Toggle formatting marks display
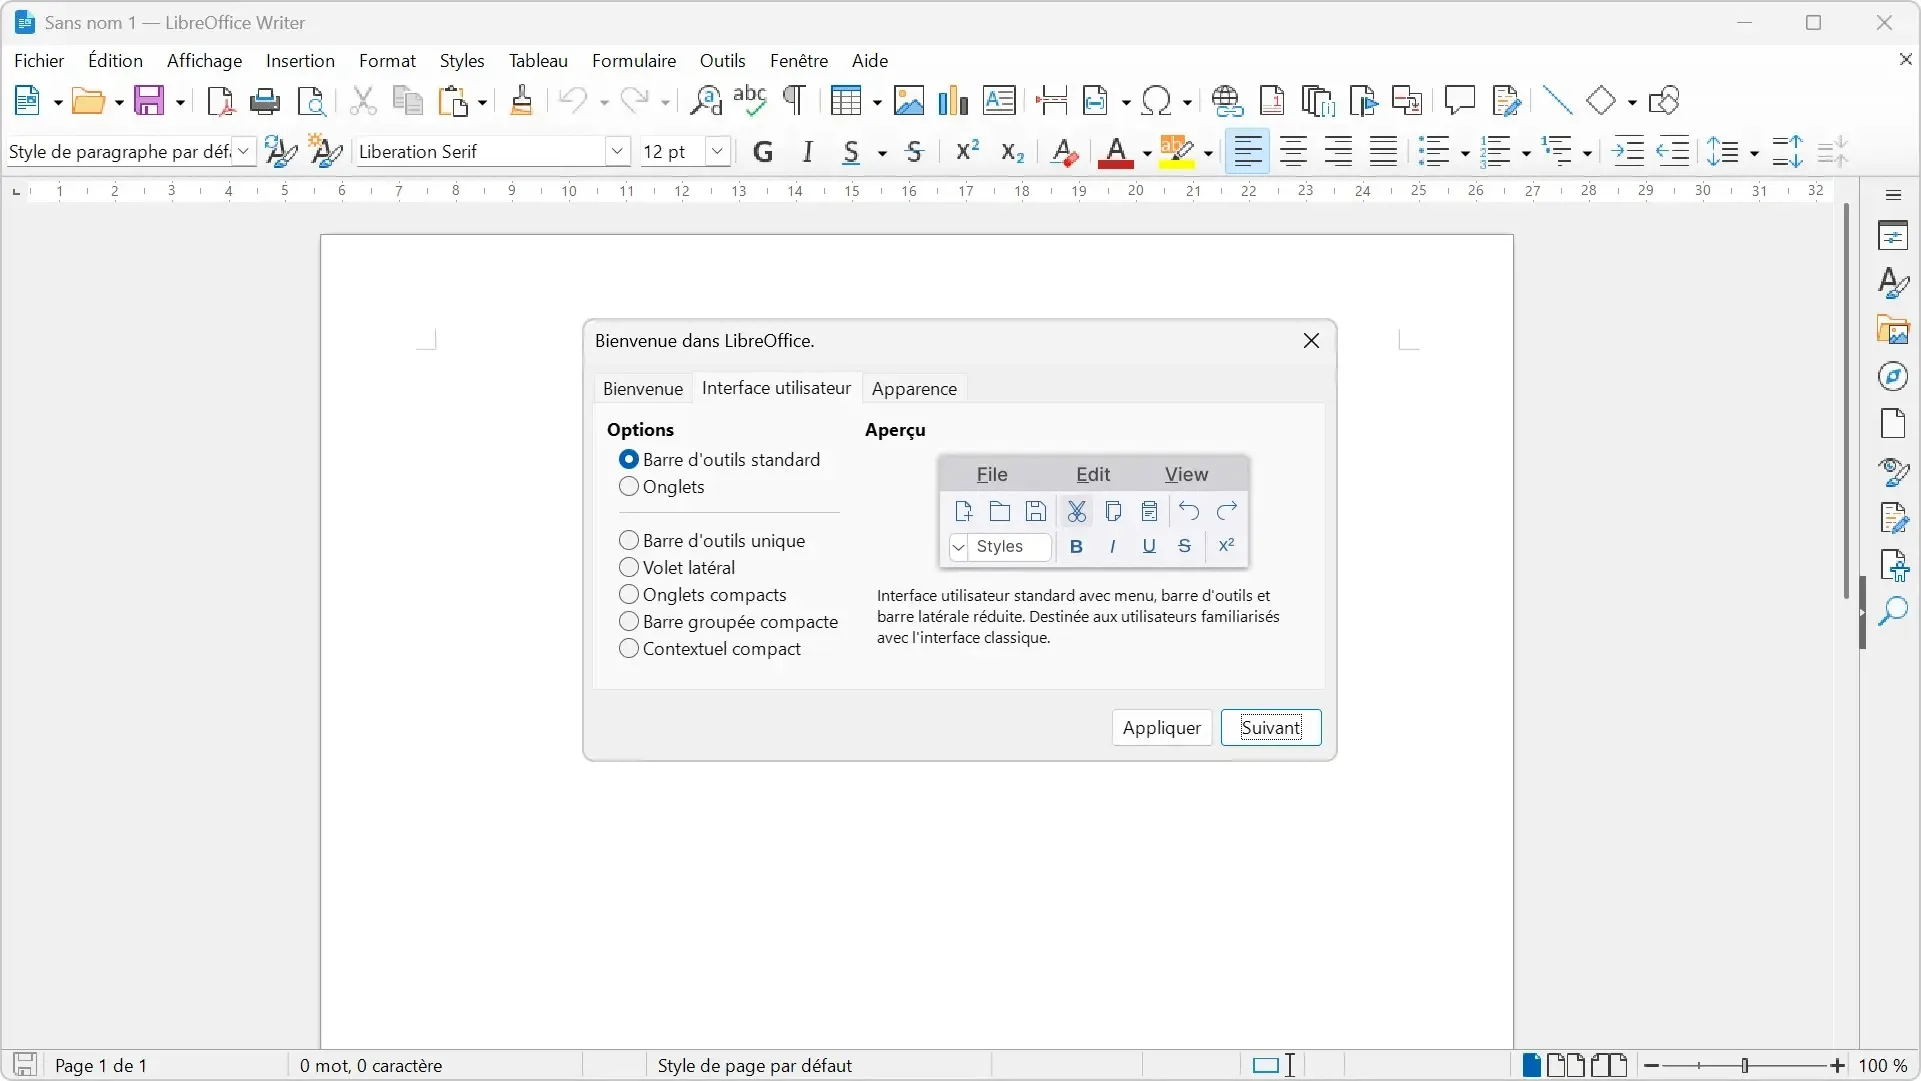 coord(794,100)
